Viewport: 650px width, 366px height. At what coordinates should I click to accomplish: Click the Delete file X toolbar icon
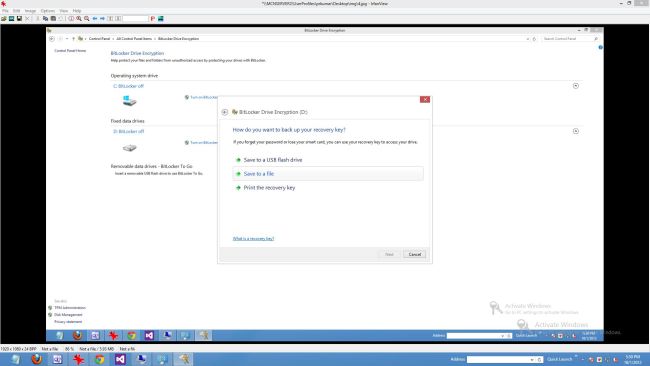coord(27,19)
